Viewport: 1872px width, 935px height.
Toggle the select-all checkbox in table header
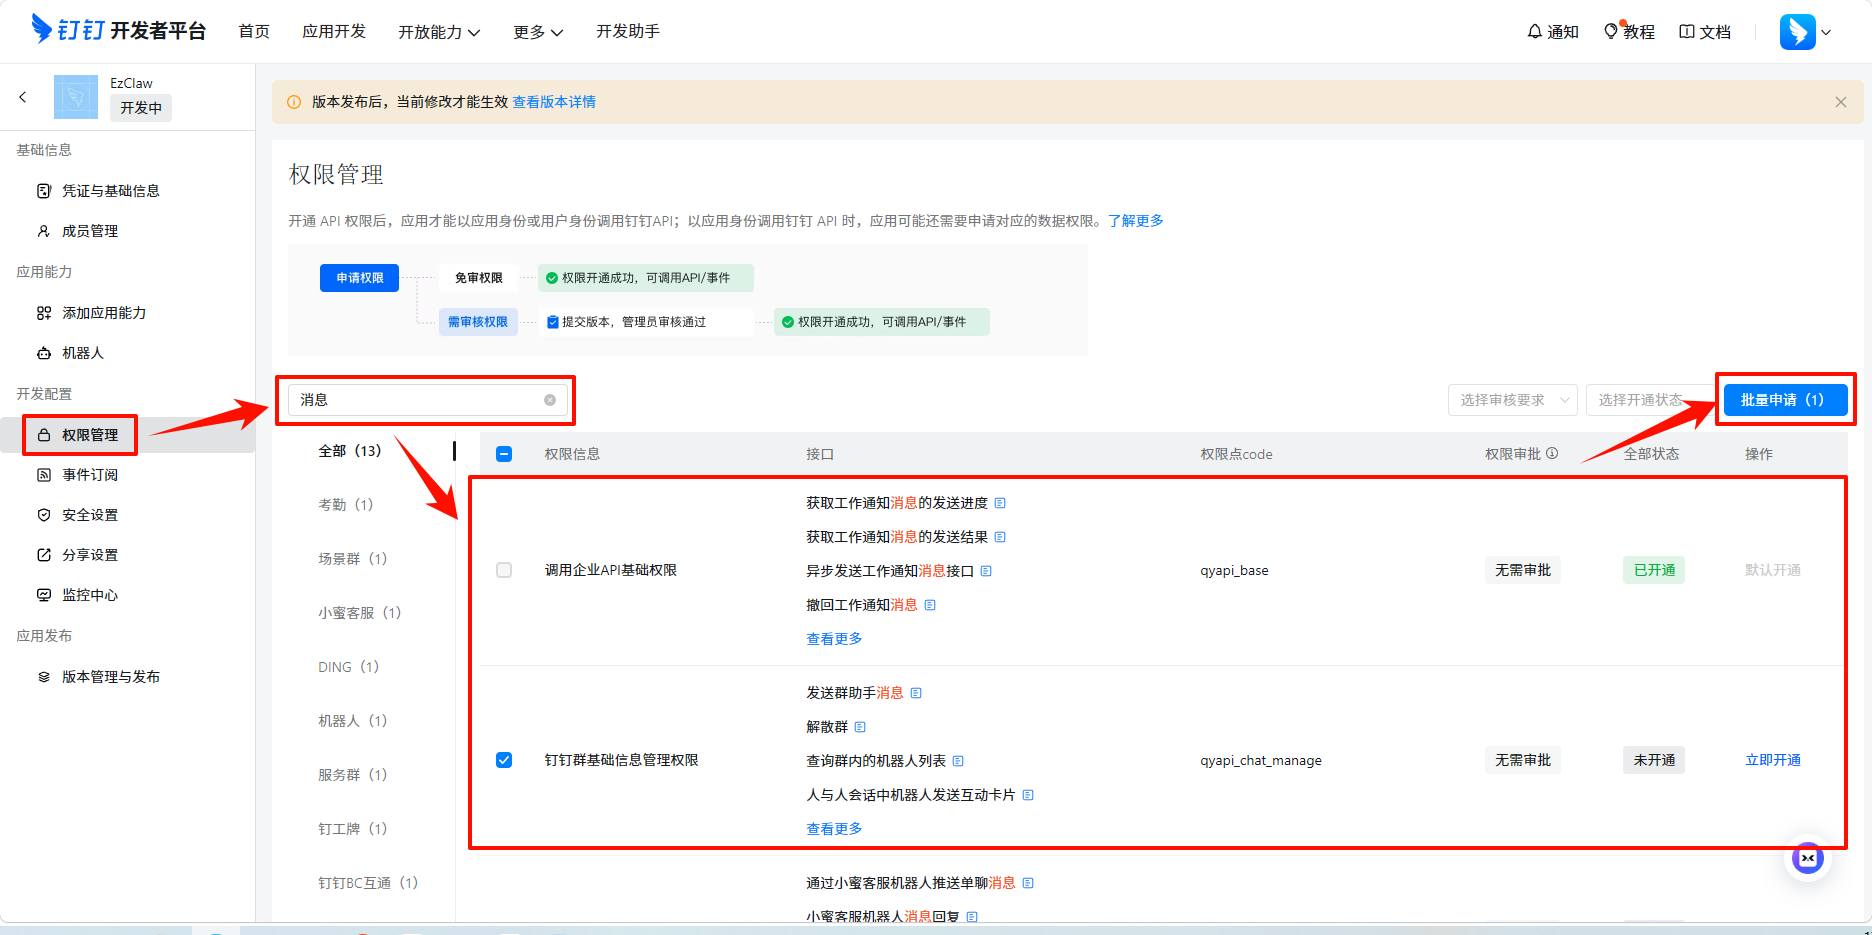click(504, 454)
